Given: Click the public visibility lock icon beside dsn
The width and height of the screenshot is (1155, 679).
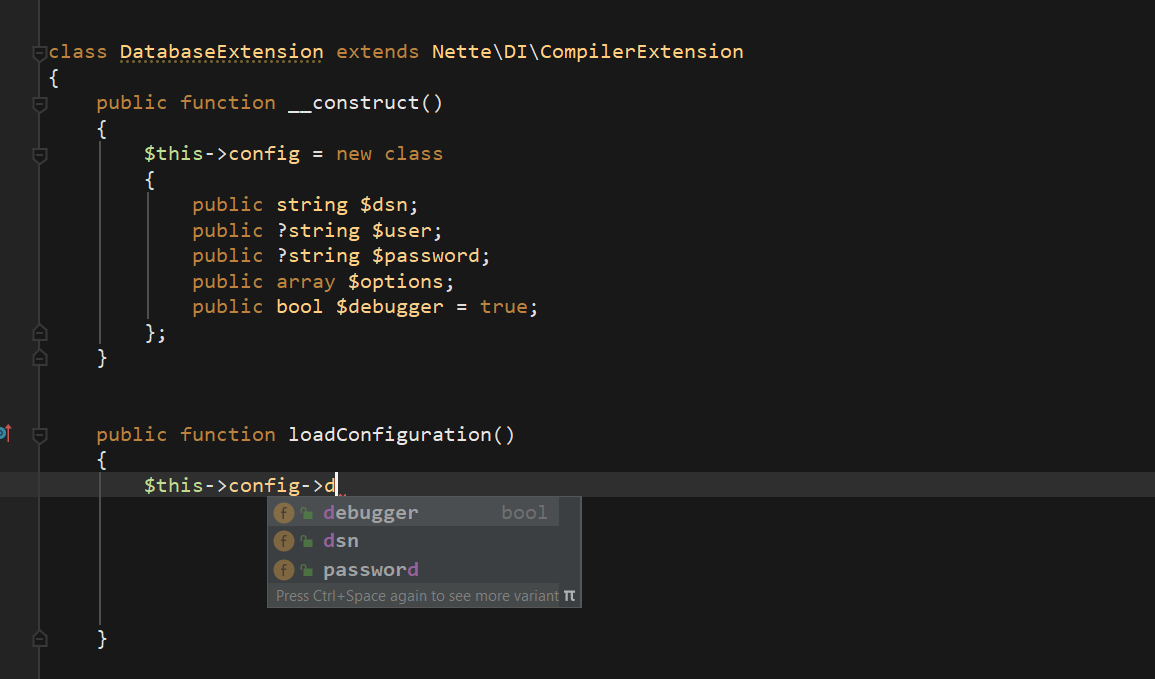Looking at the screenshot, I should click(306, 542).
